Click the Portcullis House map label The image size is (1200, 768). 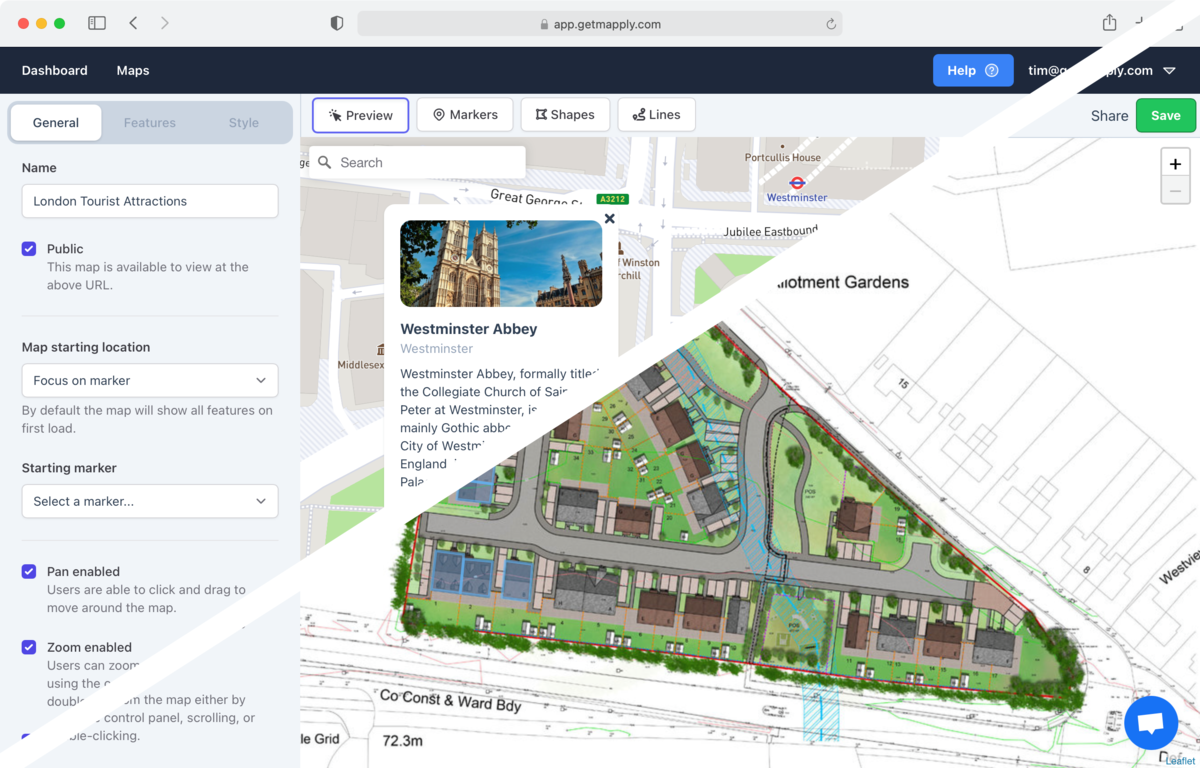pos(783,157)
